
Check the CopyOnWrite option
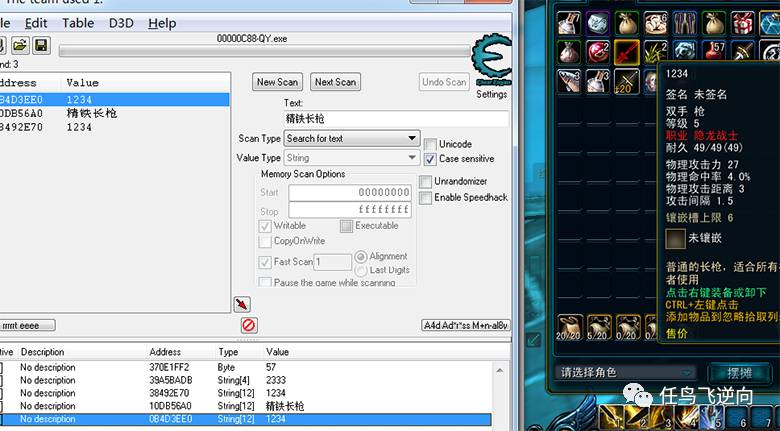tap(265, 241)
